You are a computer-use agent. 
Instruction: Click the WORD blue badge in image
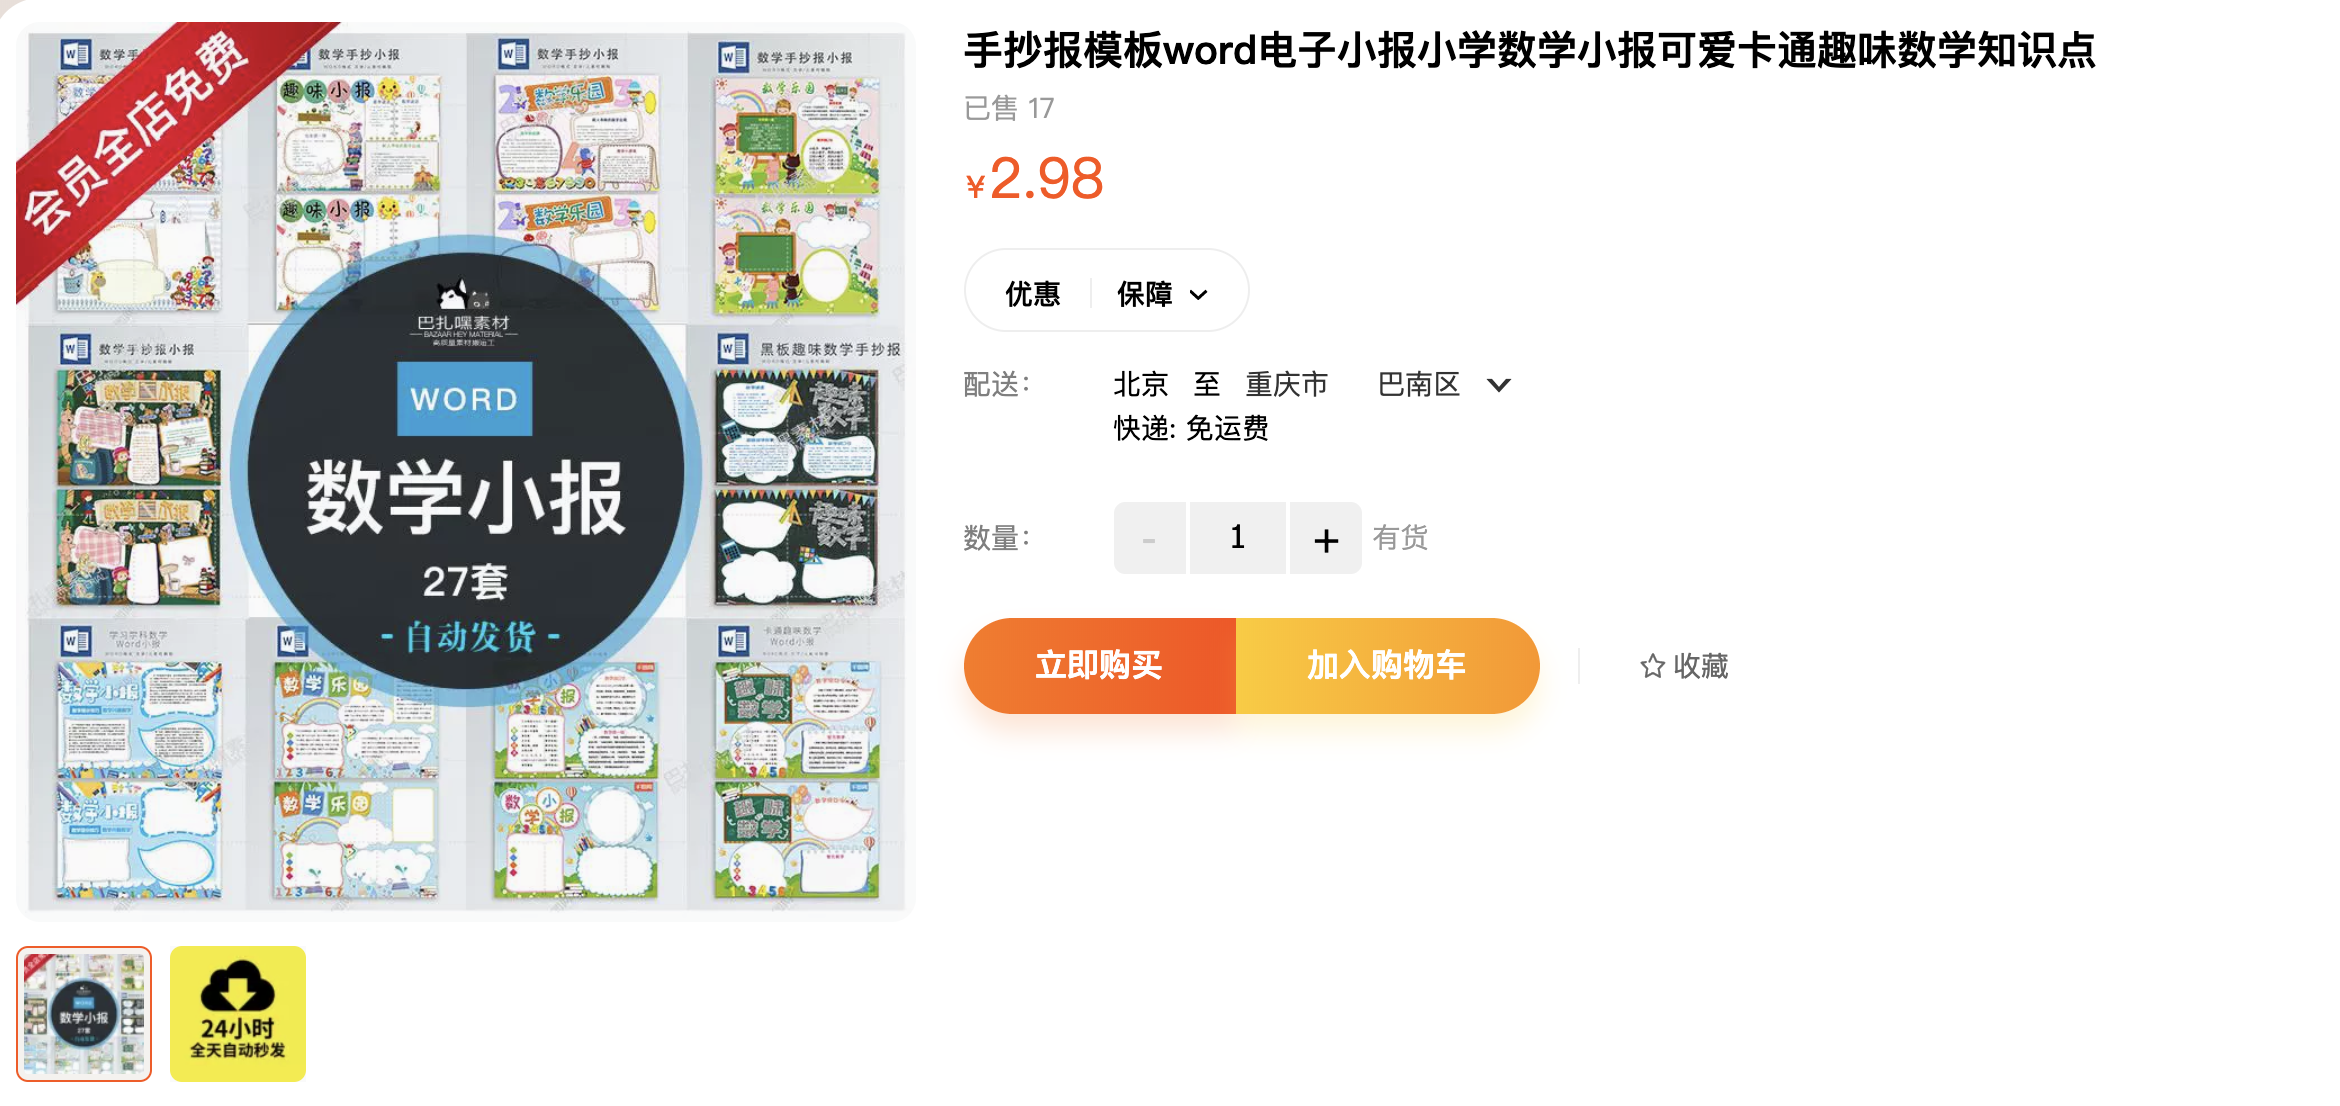[464, 399]
